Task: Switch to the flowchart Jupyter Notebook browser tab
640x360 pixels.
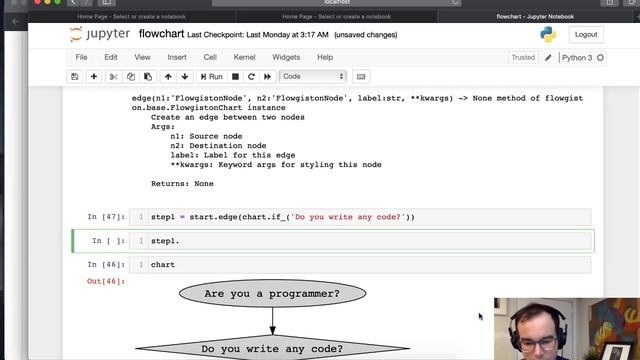Action: [x=535, y=17]
